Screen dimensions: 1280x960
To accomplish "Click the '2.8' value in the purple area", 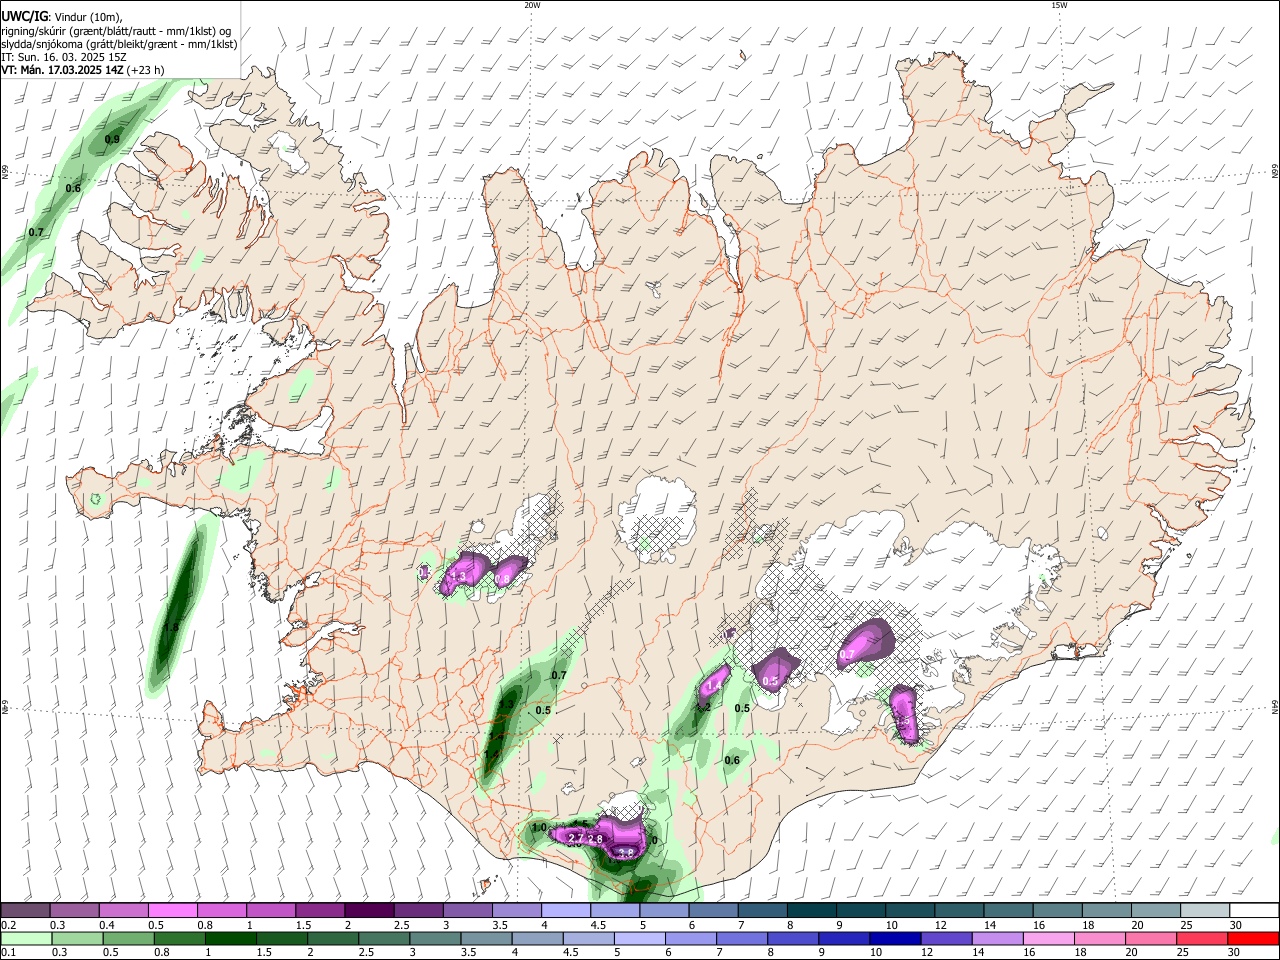I will pyautogui.click(x=595, y=840).
